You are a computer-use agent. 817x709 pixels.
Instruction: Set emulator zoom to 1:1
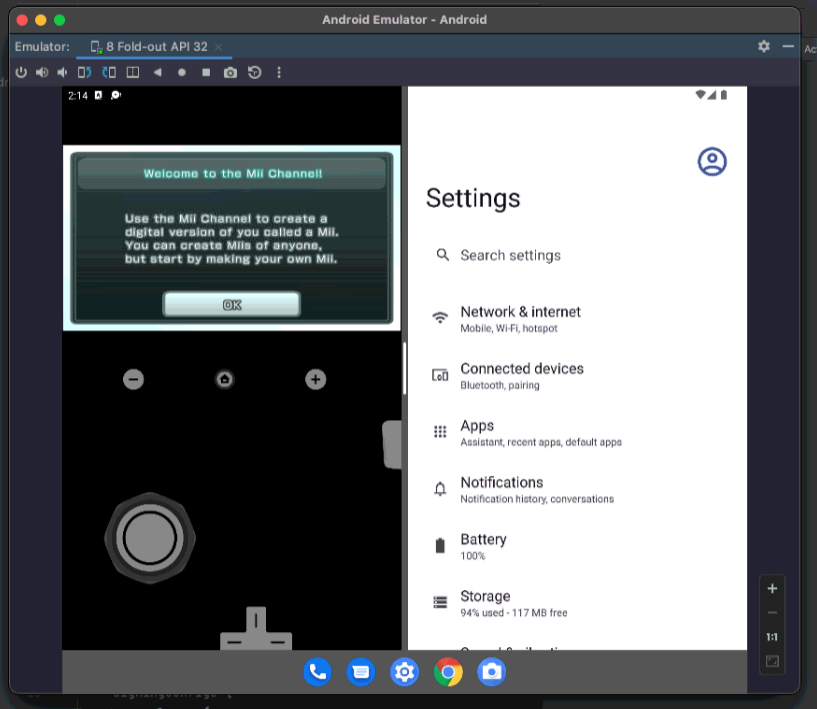click(772, 637)
